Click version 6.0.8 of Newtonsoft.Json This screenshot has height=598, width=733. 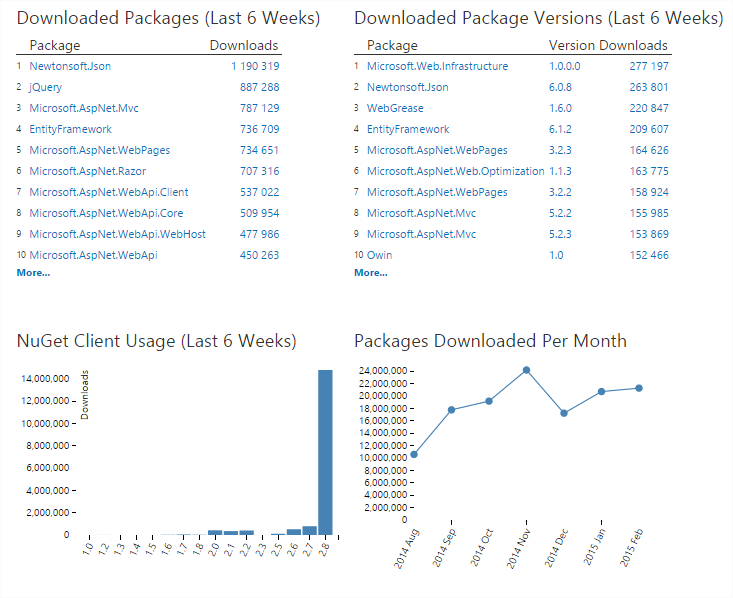[560, 87]
